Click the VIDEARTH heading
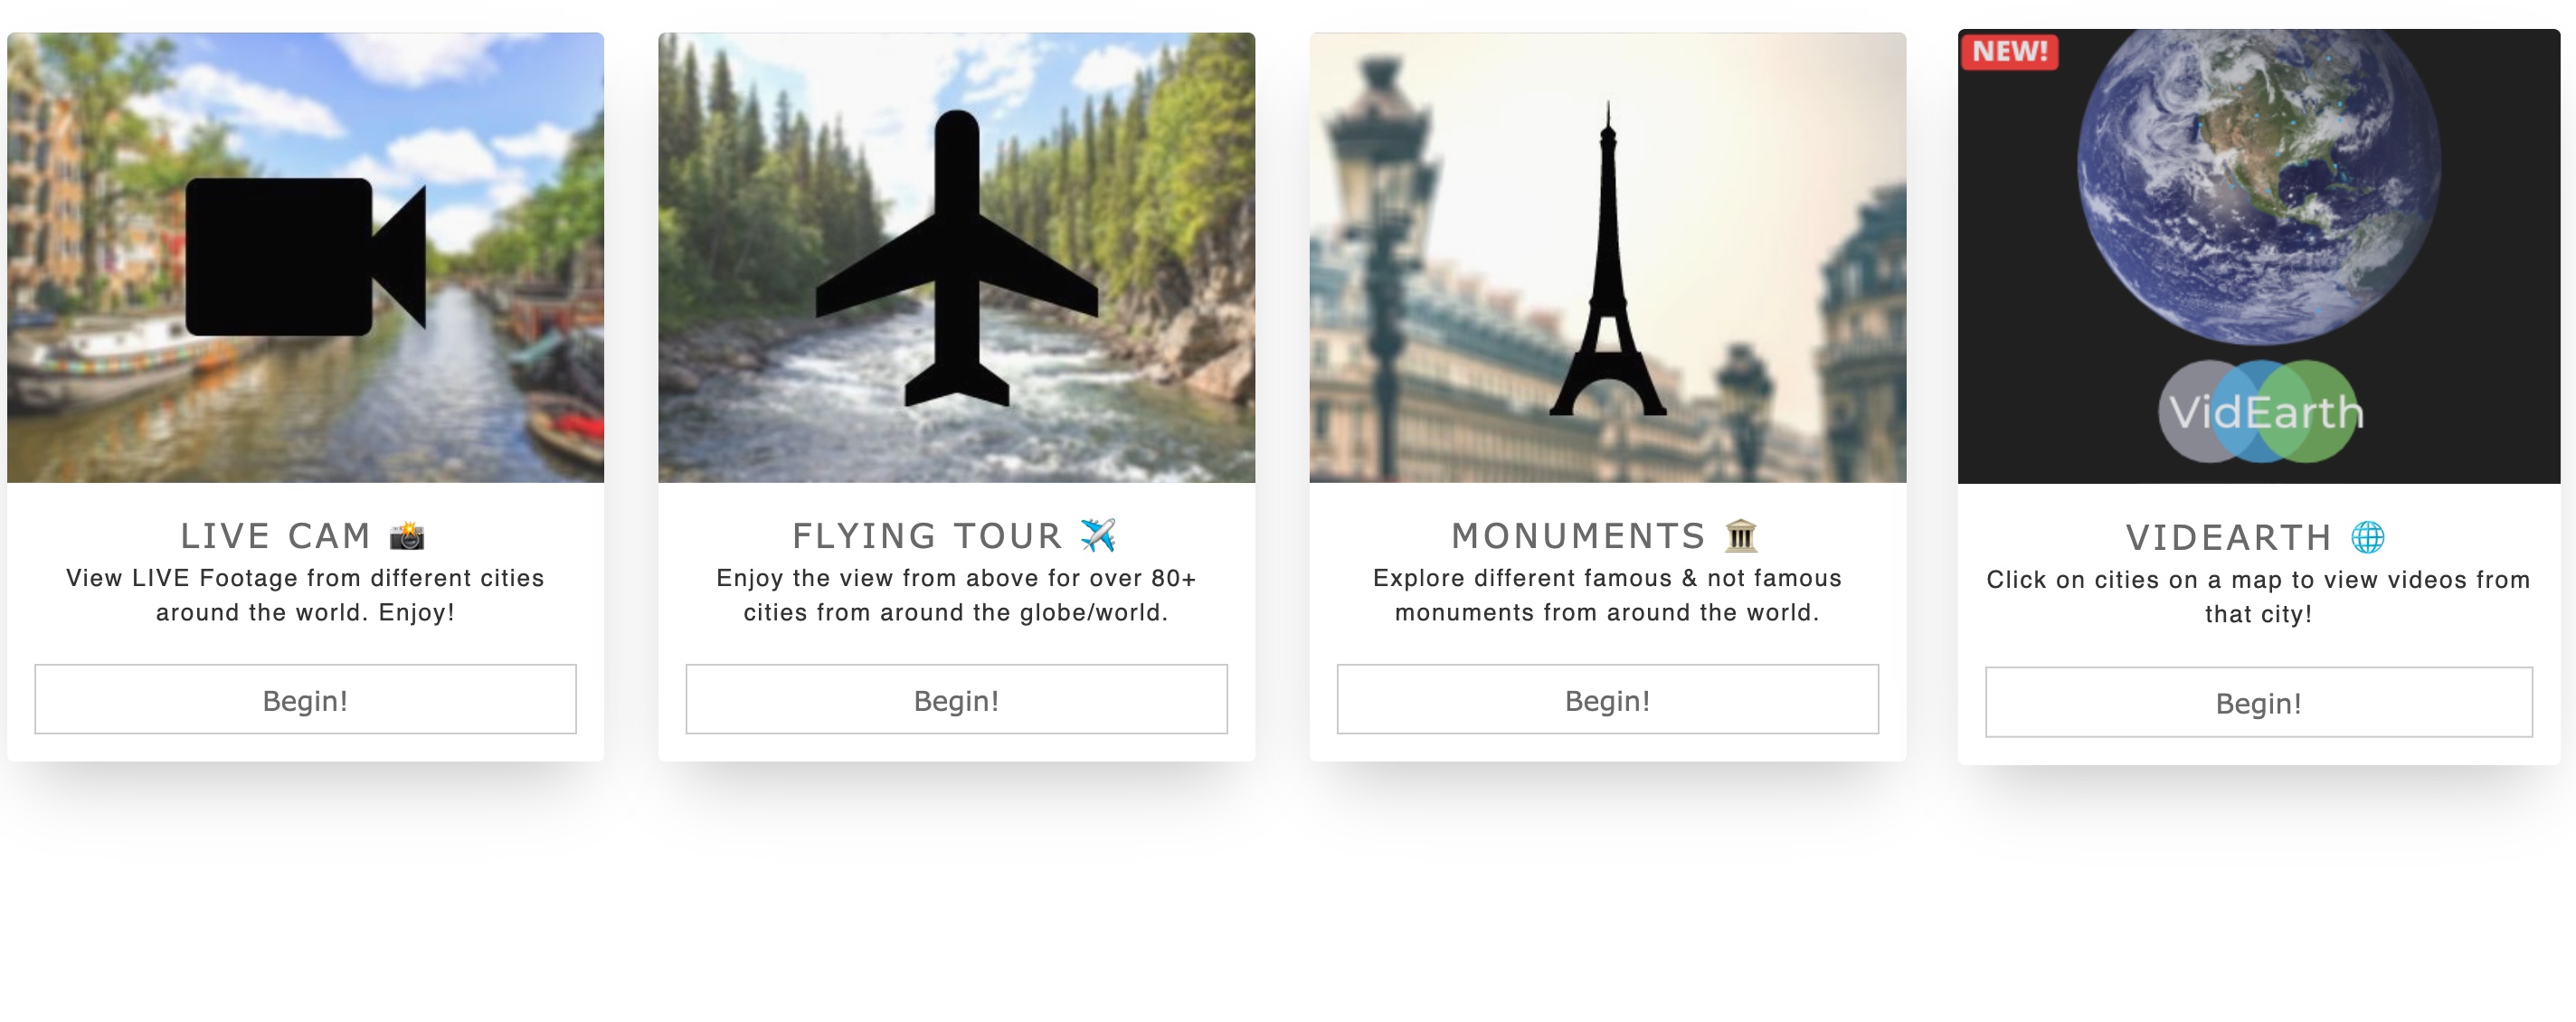Image resolution: width=2576 pixels, height=1022 pixels. click(x=2228, y=538)
